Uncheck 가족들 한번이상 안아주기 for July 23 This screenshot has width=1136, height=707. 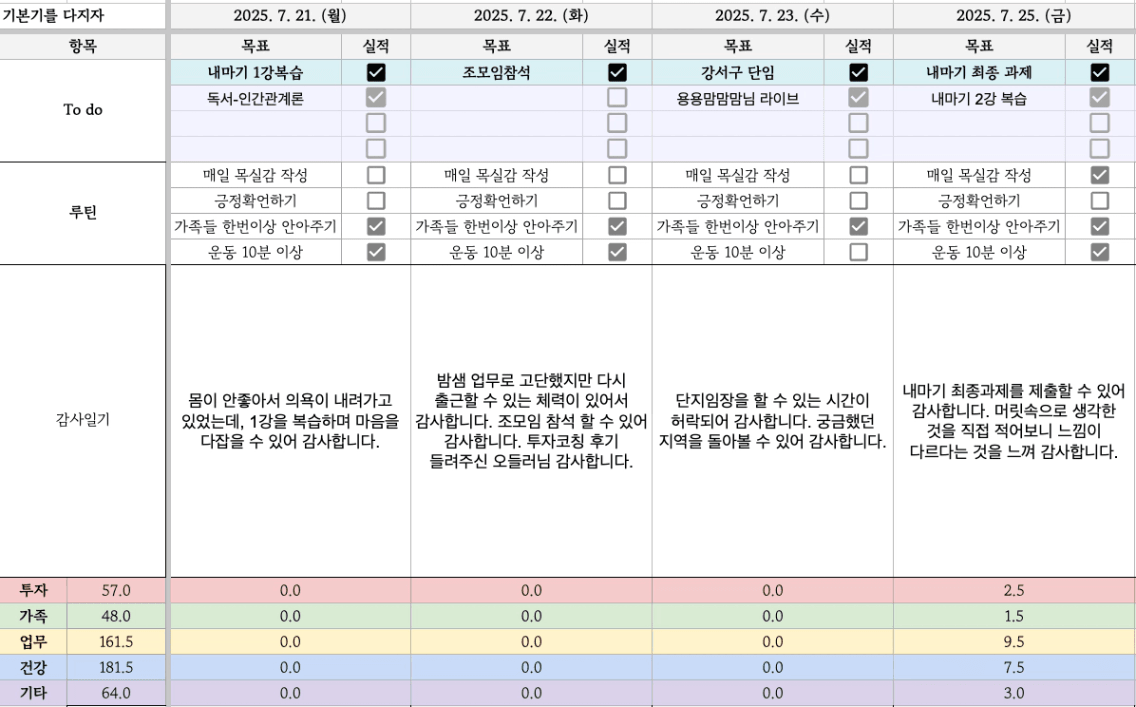coord(859,226)
